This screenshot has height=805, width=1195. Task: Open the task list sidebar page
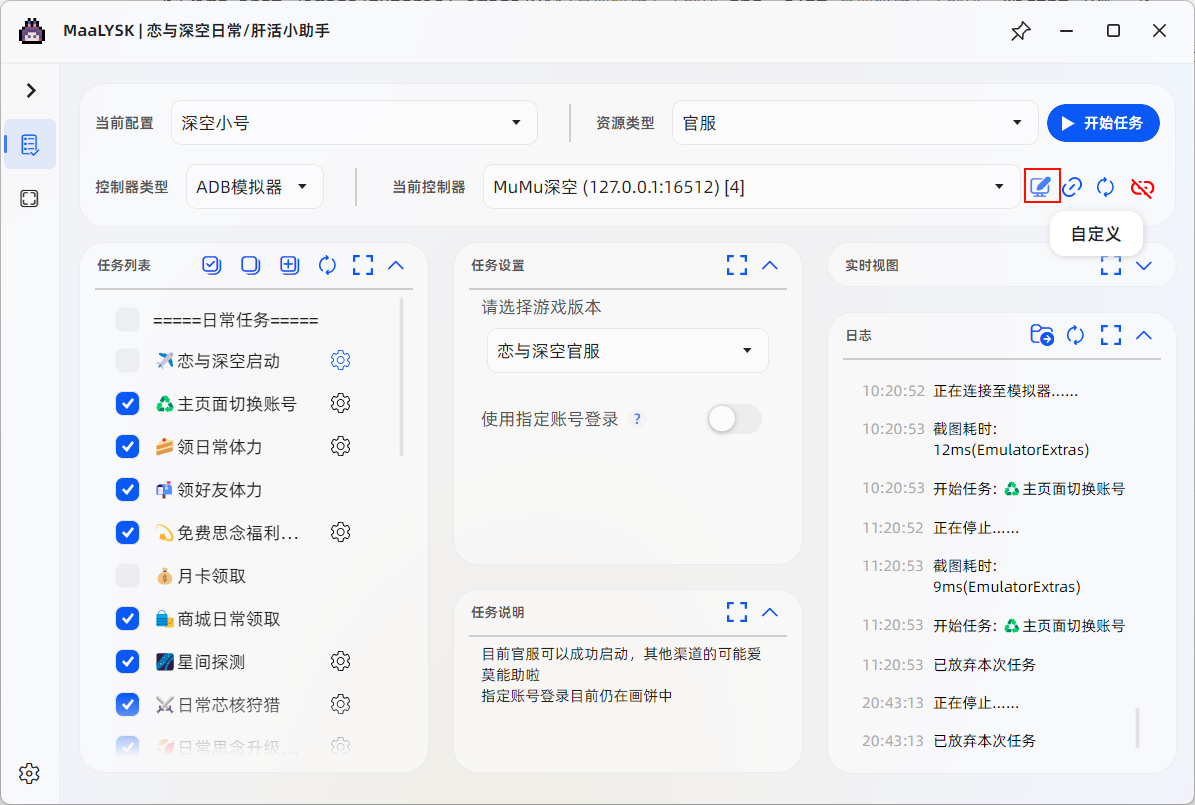pos(30,144)
